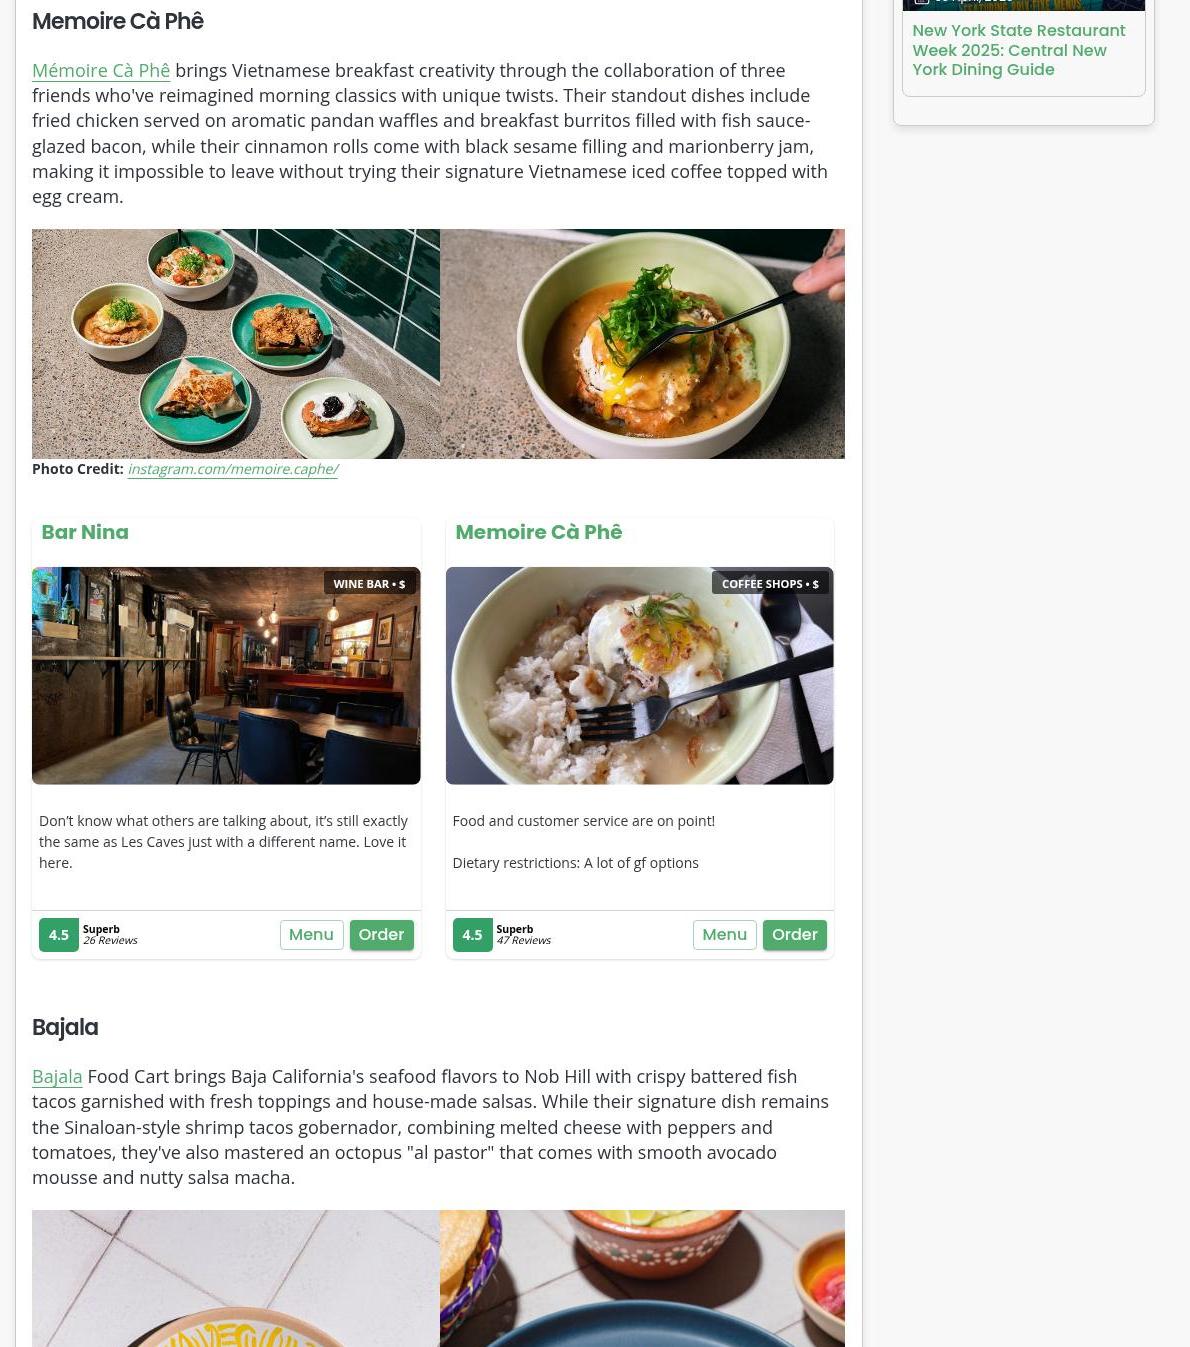
Task: Click the Order button for Bar Nina
Action: pyautogui.click(x=381, y=935)
